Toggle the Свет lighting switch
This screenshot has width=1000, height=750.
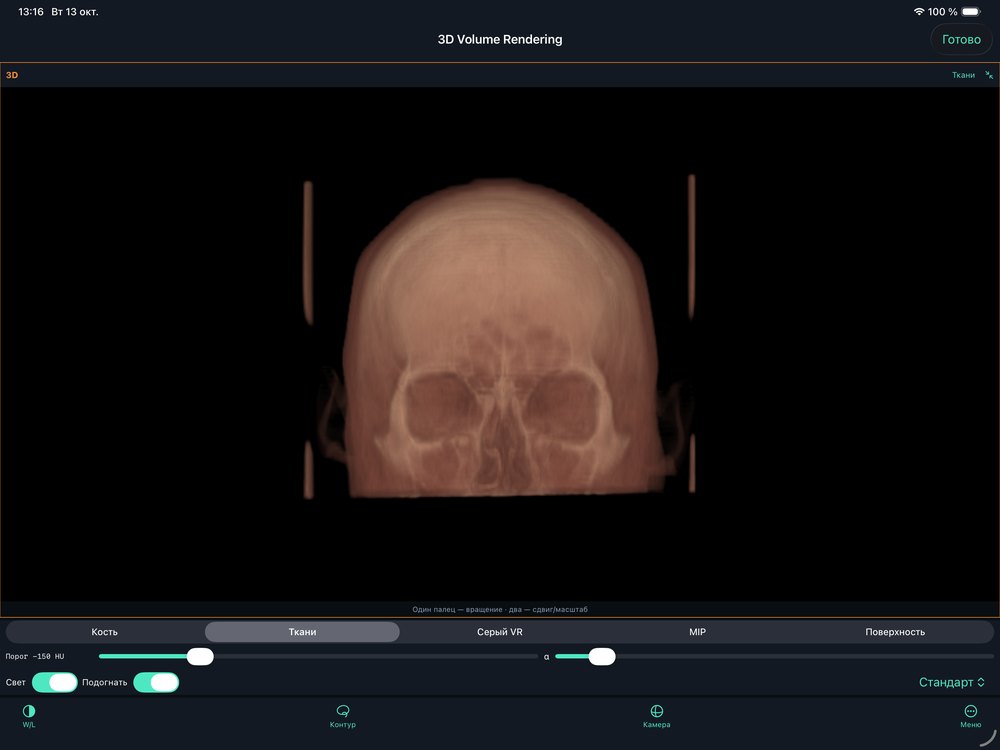point(55,682)
